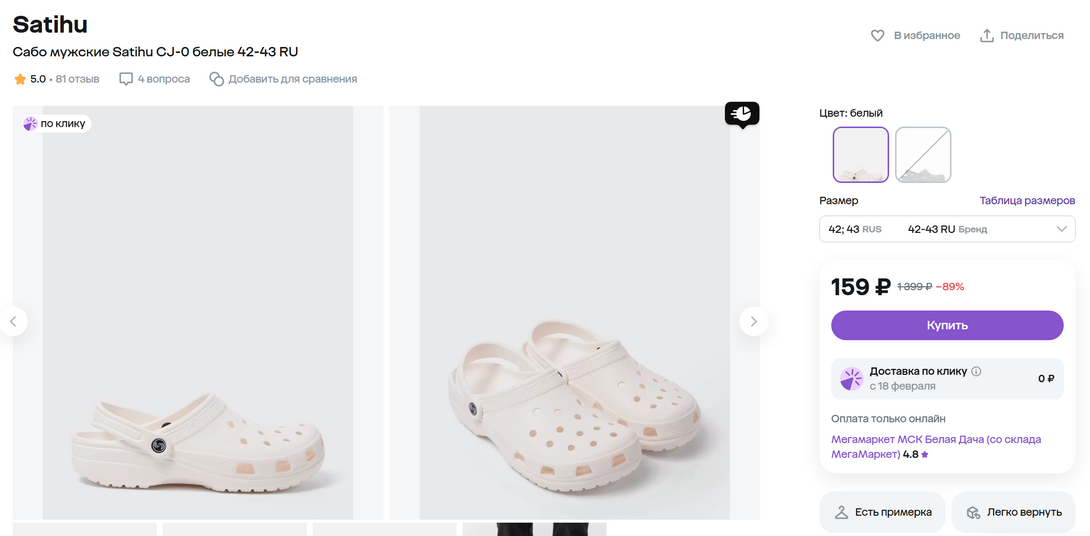Show the next product photo
1090x536 pixels.
pos(753,321)
